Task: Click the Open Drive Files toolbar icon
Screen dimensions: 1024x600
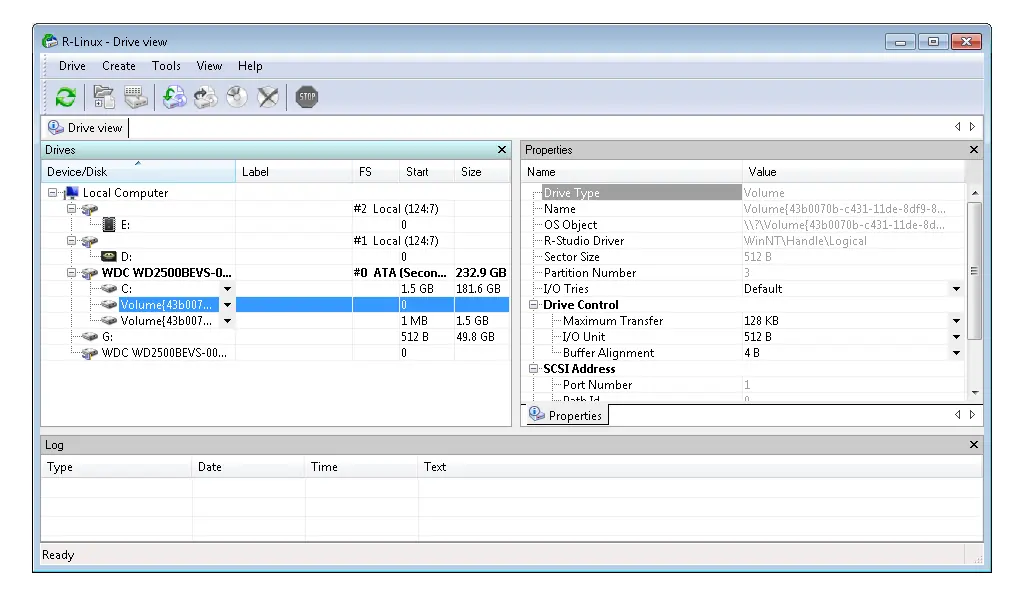Action: coord(104,97)
